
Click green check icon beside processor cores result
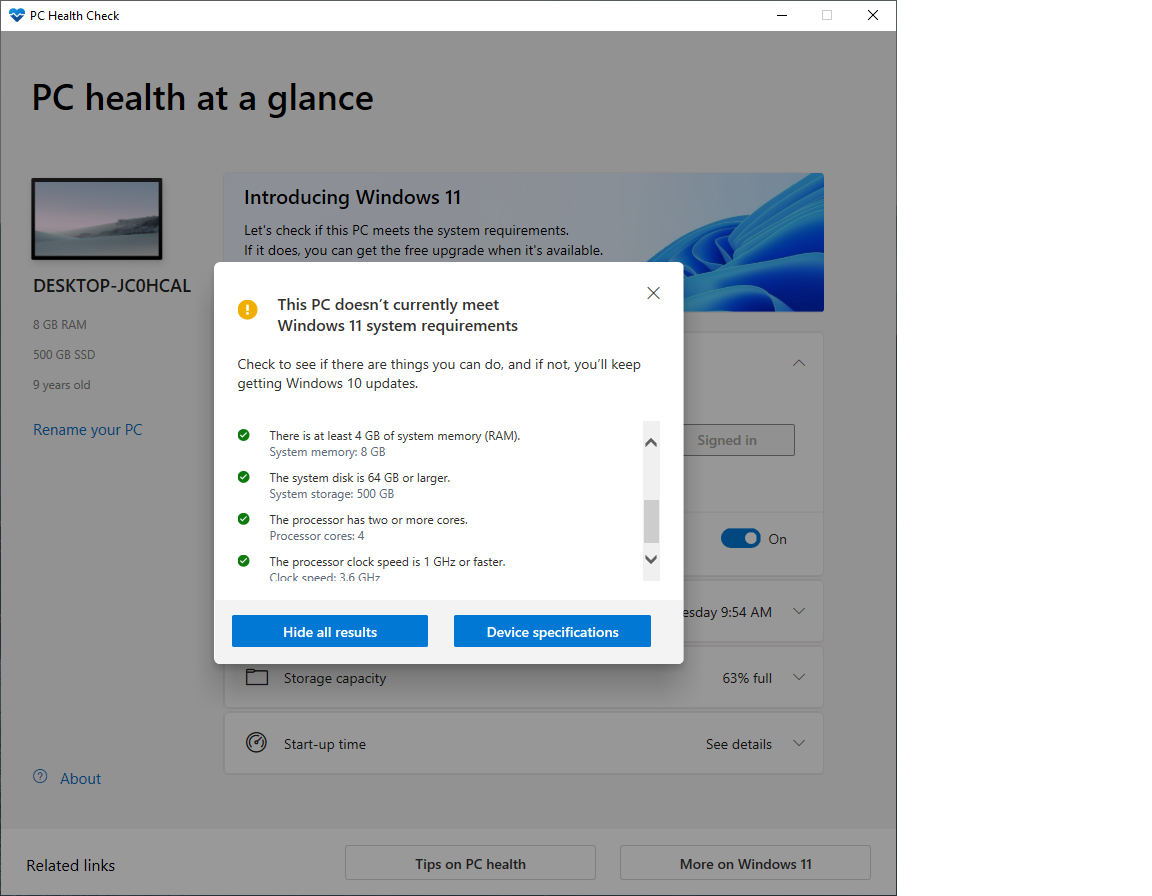[x=244, y=519]
